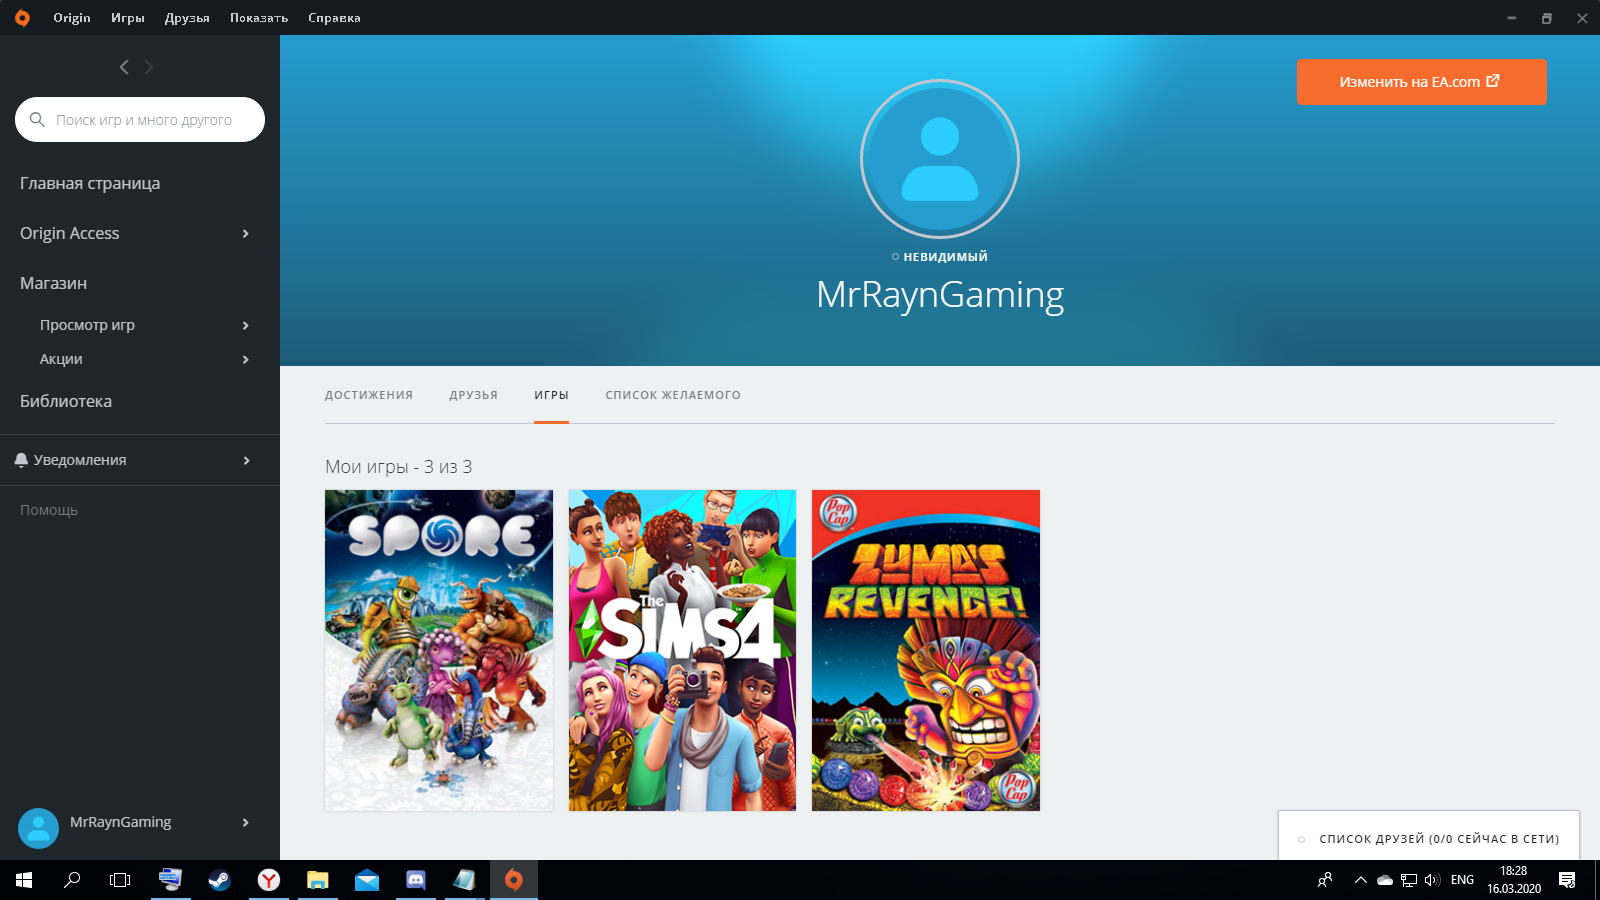The height and width of the screenshot is (900, 1600).
Task: Expand the MrRaynGaming user menu chevron
Action: tap(245, 822)
